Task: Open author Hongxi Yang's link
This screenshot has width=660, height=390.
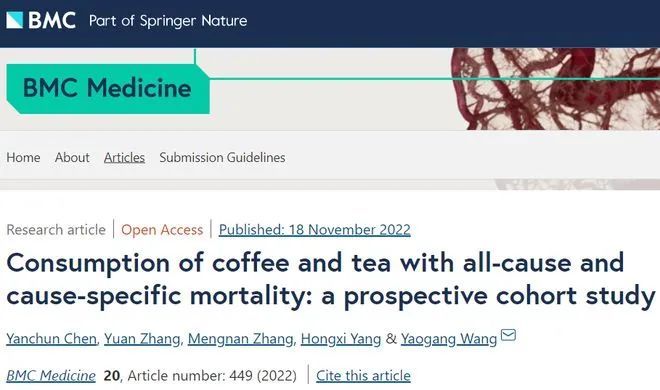Action: pos(341,339)
